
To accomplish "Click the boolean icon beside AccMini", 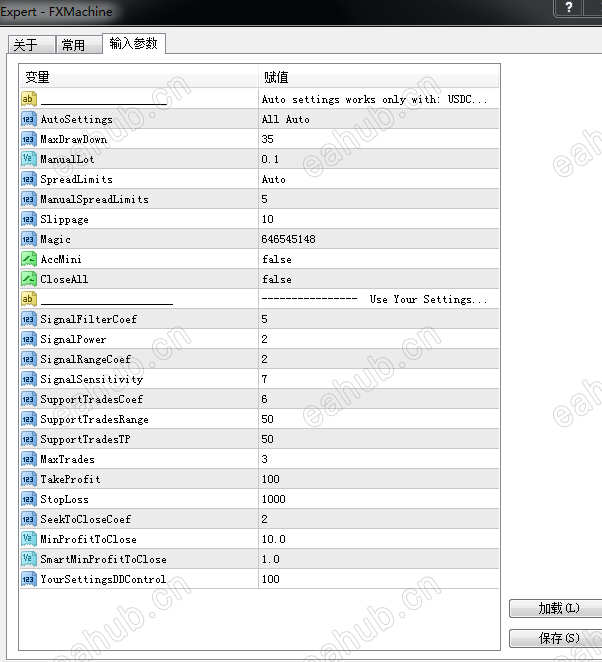I will pos(29,259).
